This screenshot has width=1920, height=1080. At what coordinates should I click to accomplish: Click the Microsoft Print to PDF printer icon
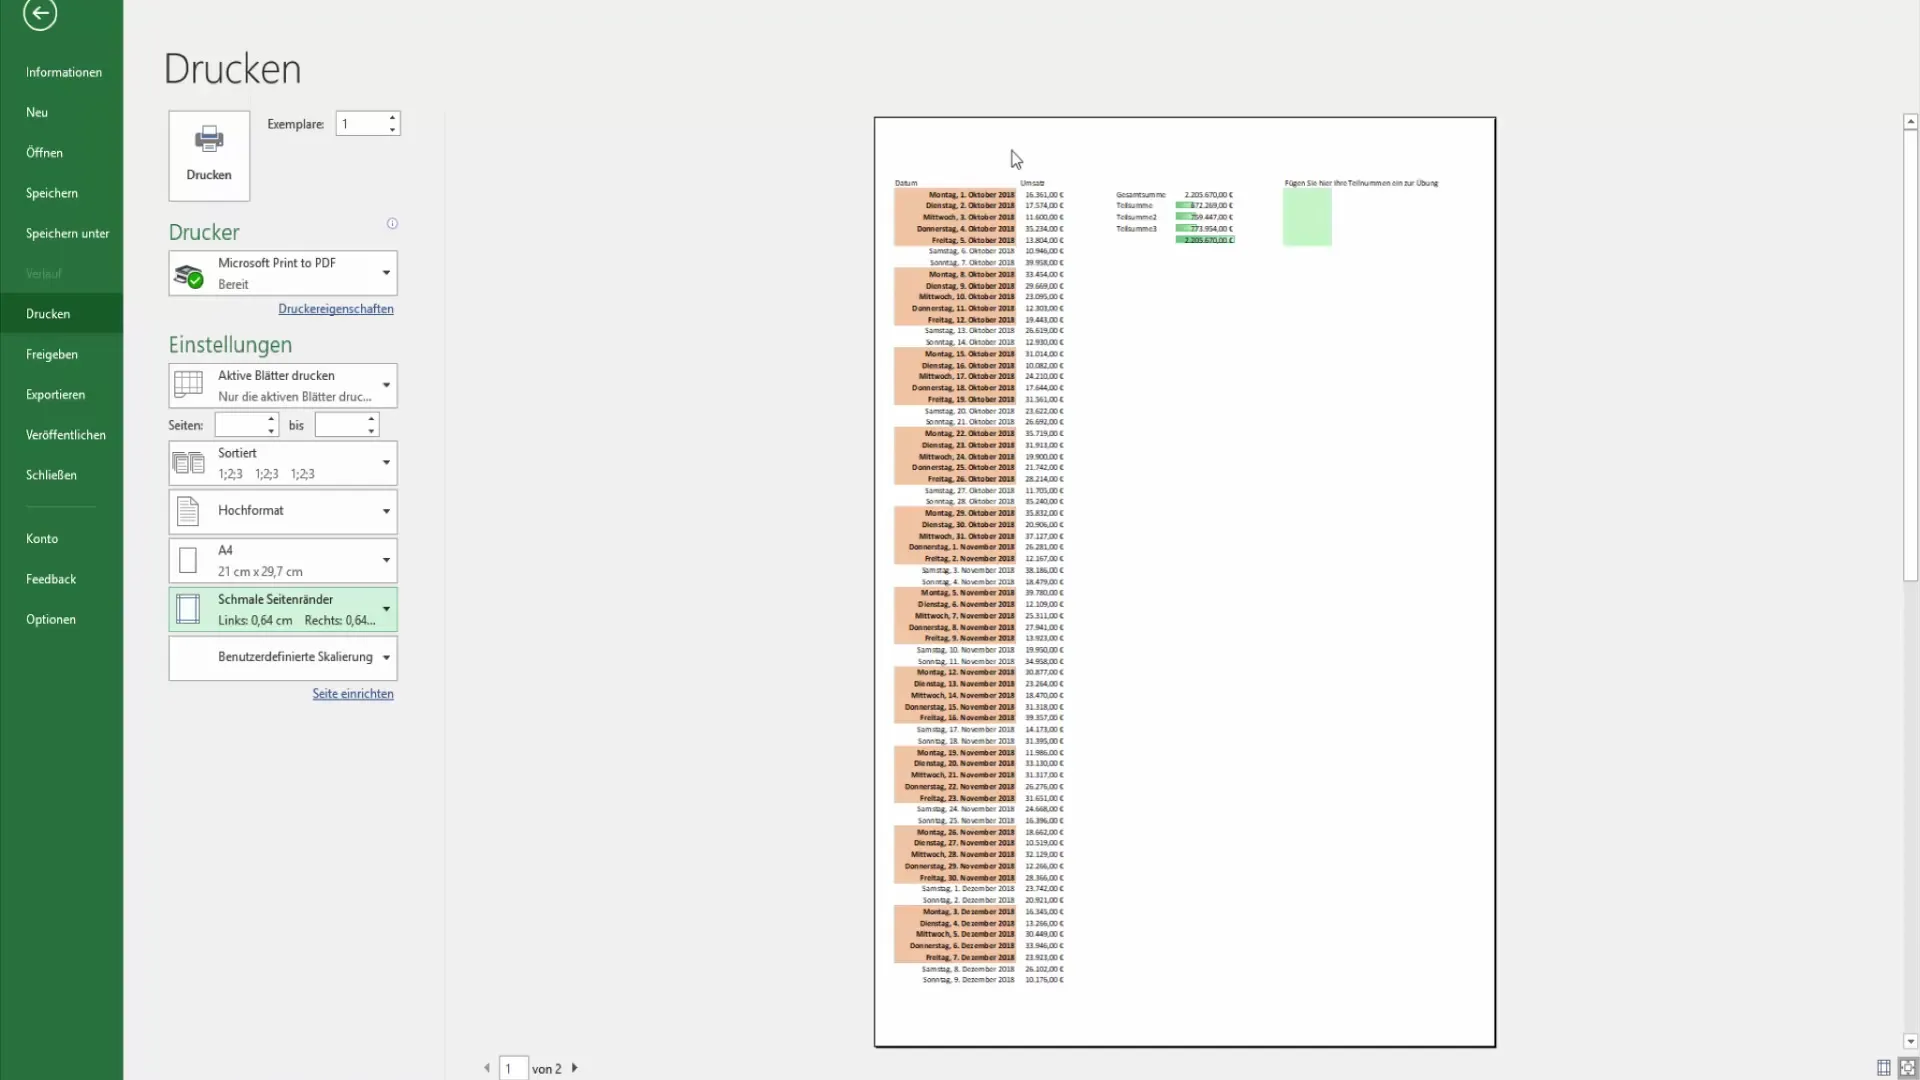point(189,274)
